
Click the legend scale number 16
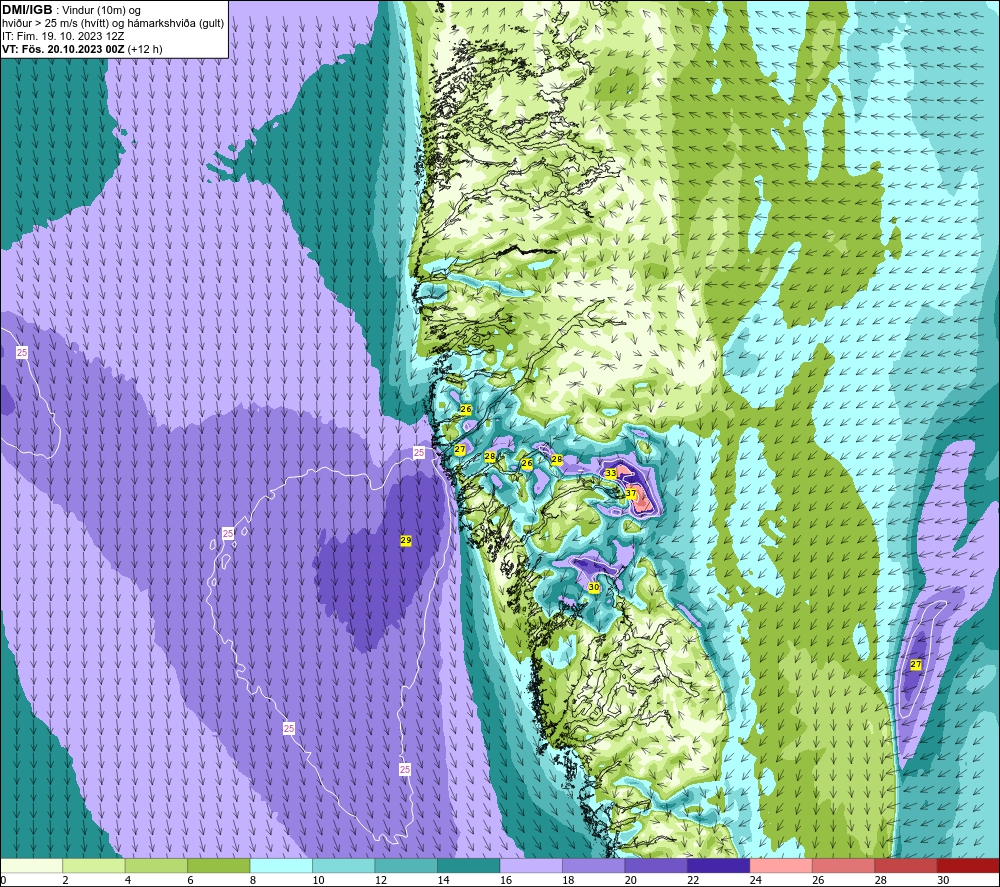click(506, 880)
